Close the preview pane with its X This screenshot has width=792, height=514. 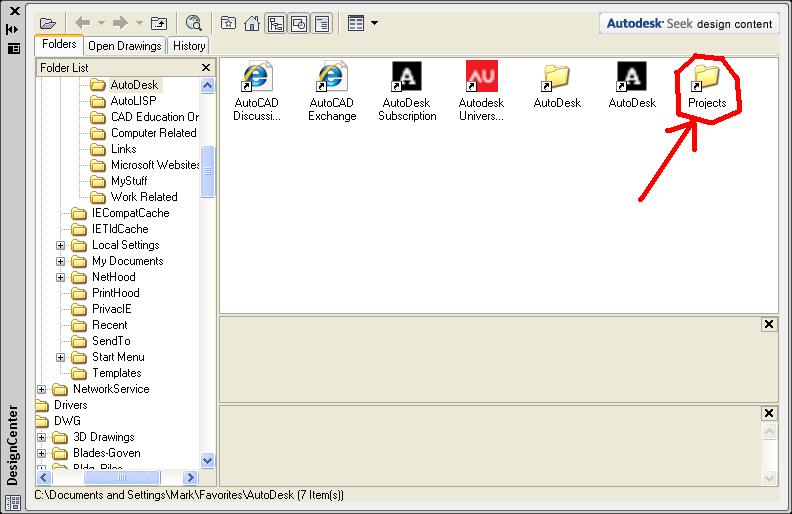769,324
